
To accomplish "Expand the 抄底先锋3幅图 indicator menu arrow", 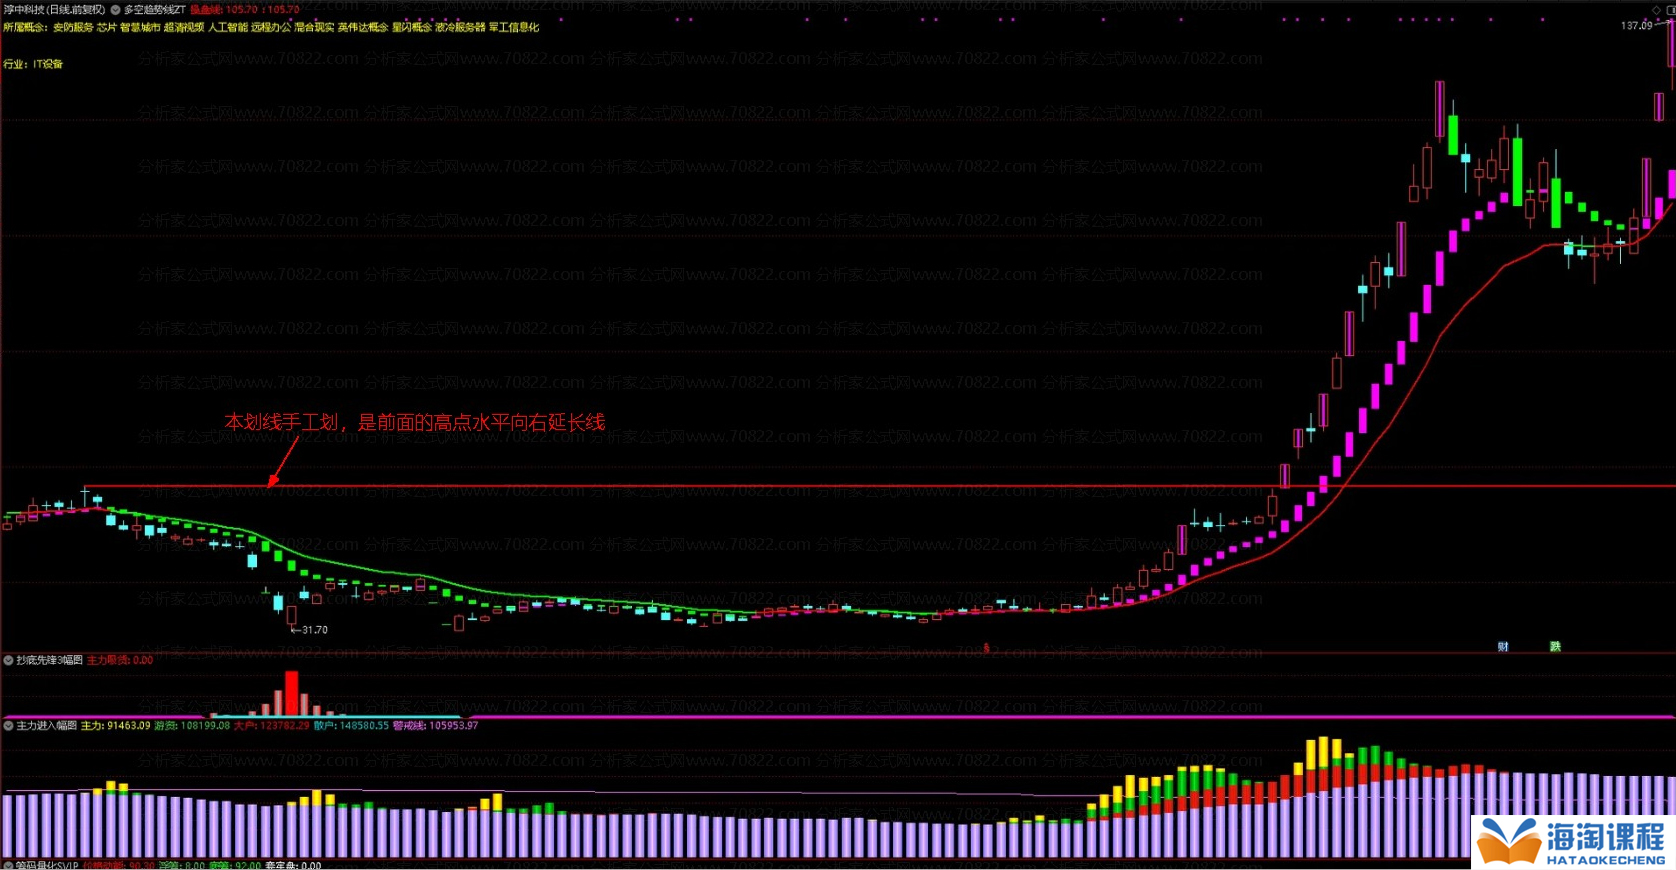I will (9, 660).
